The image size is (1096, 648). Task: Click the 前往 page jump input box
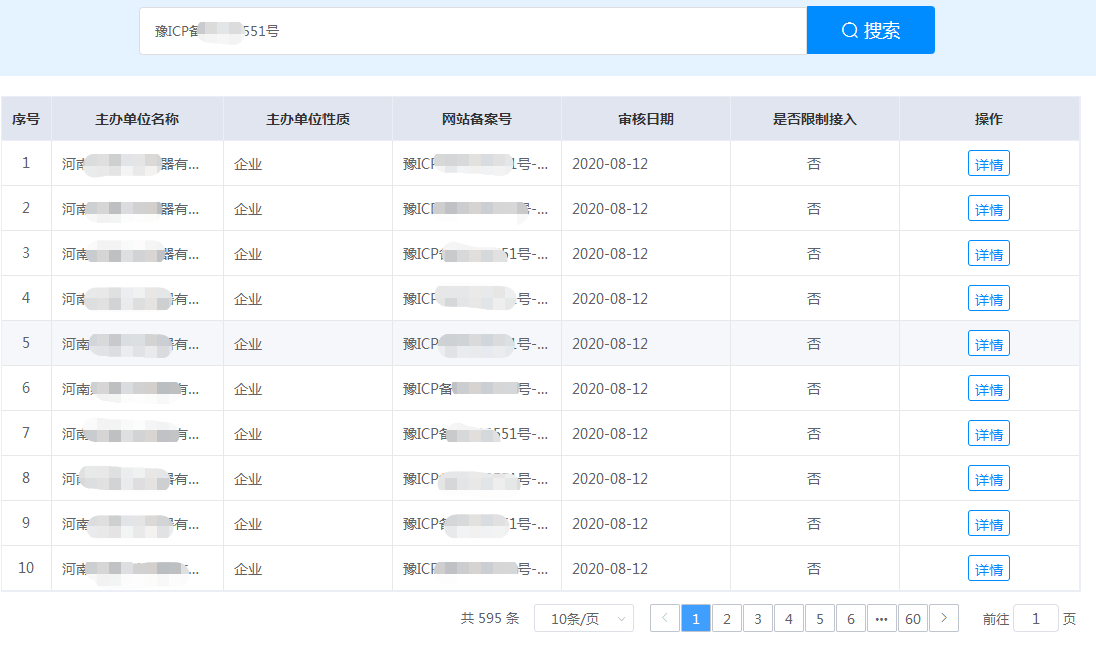[1035, 618]
